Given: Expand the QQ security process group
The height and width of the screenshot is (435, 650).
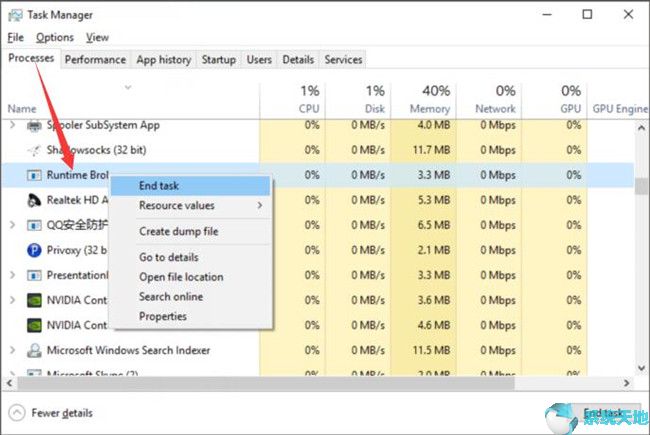Looking at the screenshot, I should [x=12, y=225].
